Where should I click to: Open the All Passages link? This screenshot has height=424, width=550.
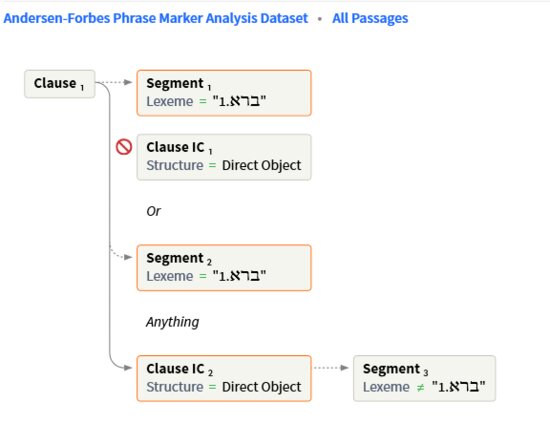370,18
